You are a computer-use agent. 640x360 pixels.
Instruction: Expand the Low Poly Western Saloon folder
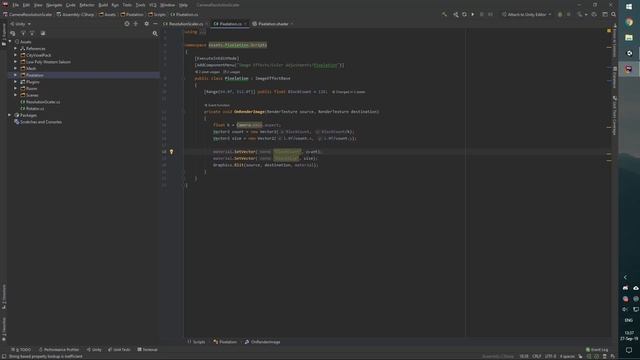(x=16, y=62)
